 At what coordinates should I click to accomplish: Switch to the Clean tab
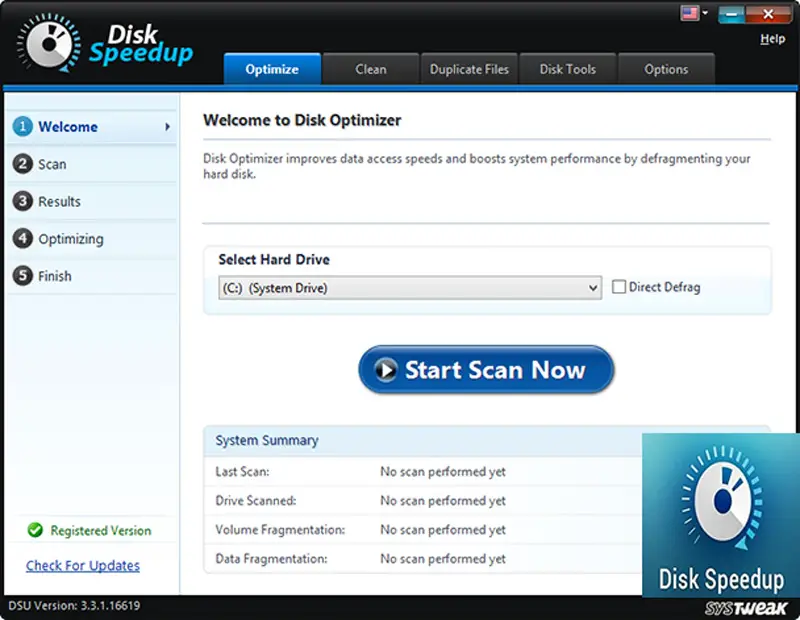371,69
